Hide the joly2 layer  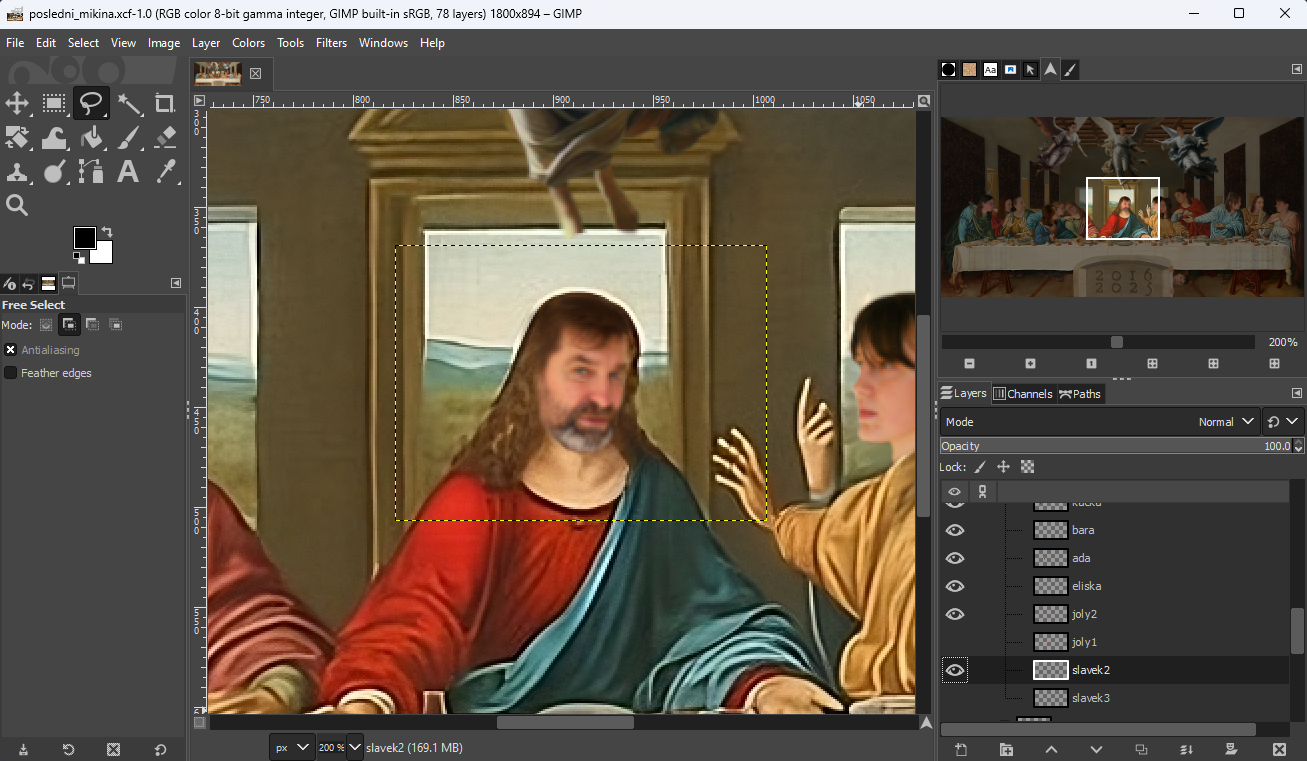[955, 614]
